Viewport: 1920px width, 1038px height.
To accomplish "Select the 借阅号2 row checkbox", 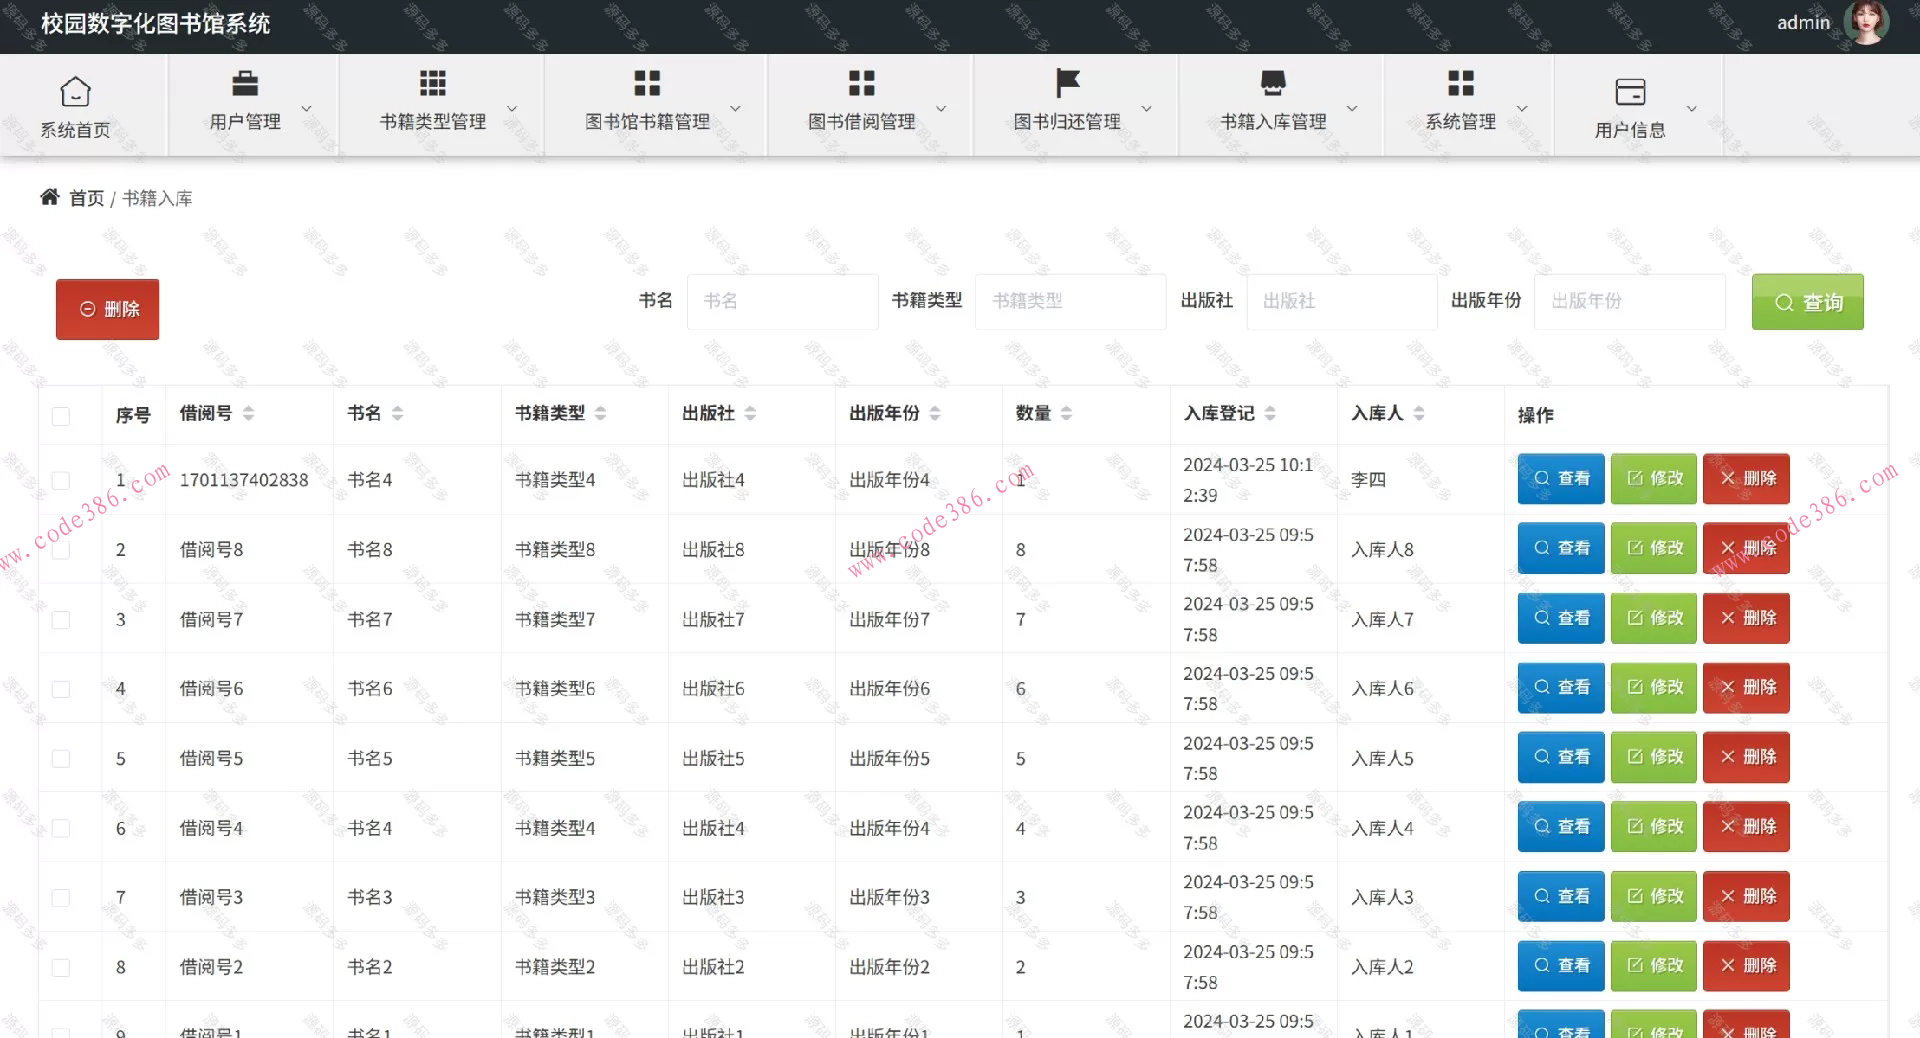I will (x=61, y=967).
